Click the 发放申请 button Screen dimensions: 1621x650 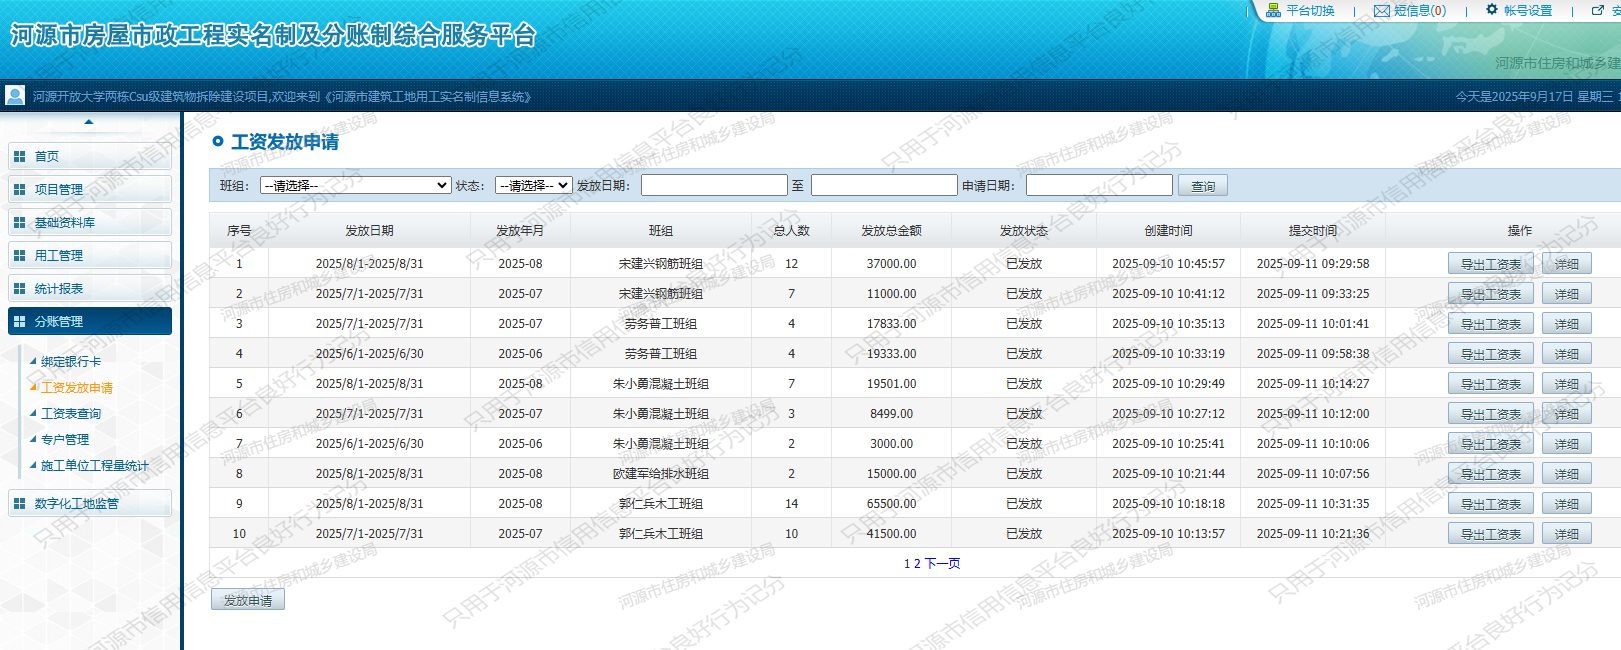[x=248, y=600]
